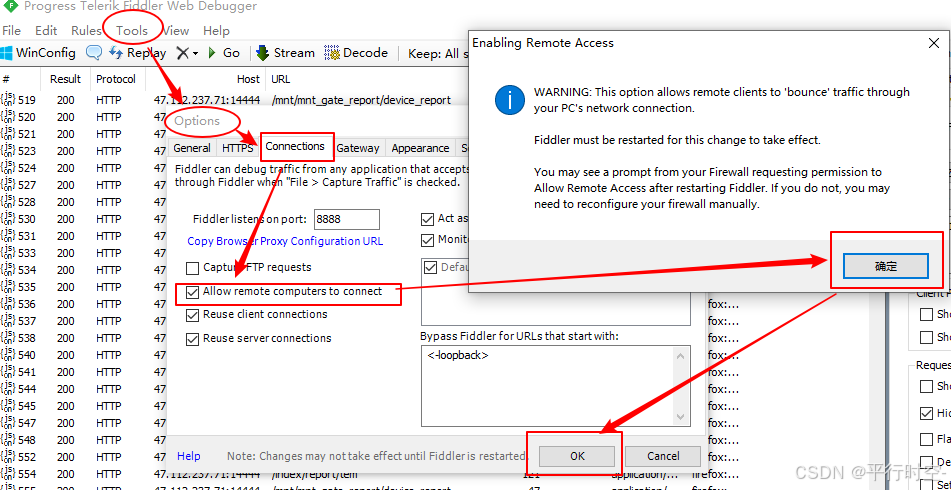Click the Replay arrows icon

(x=116, y=53)
